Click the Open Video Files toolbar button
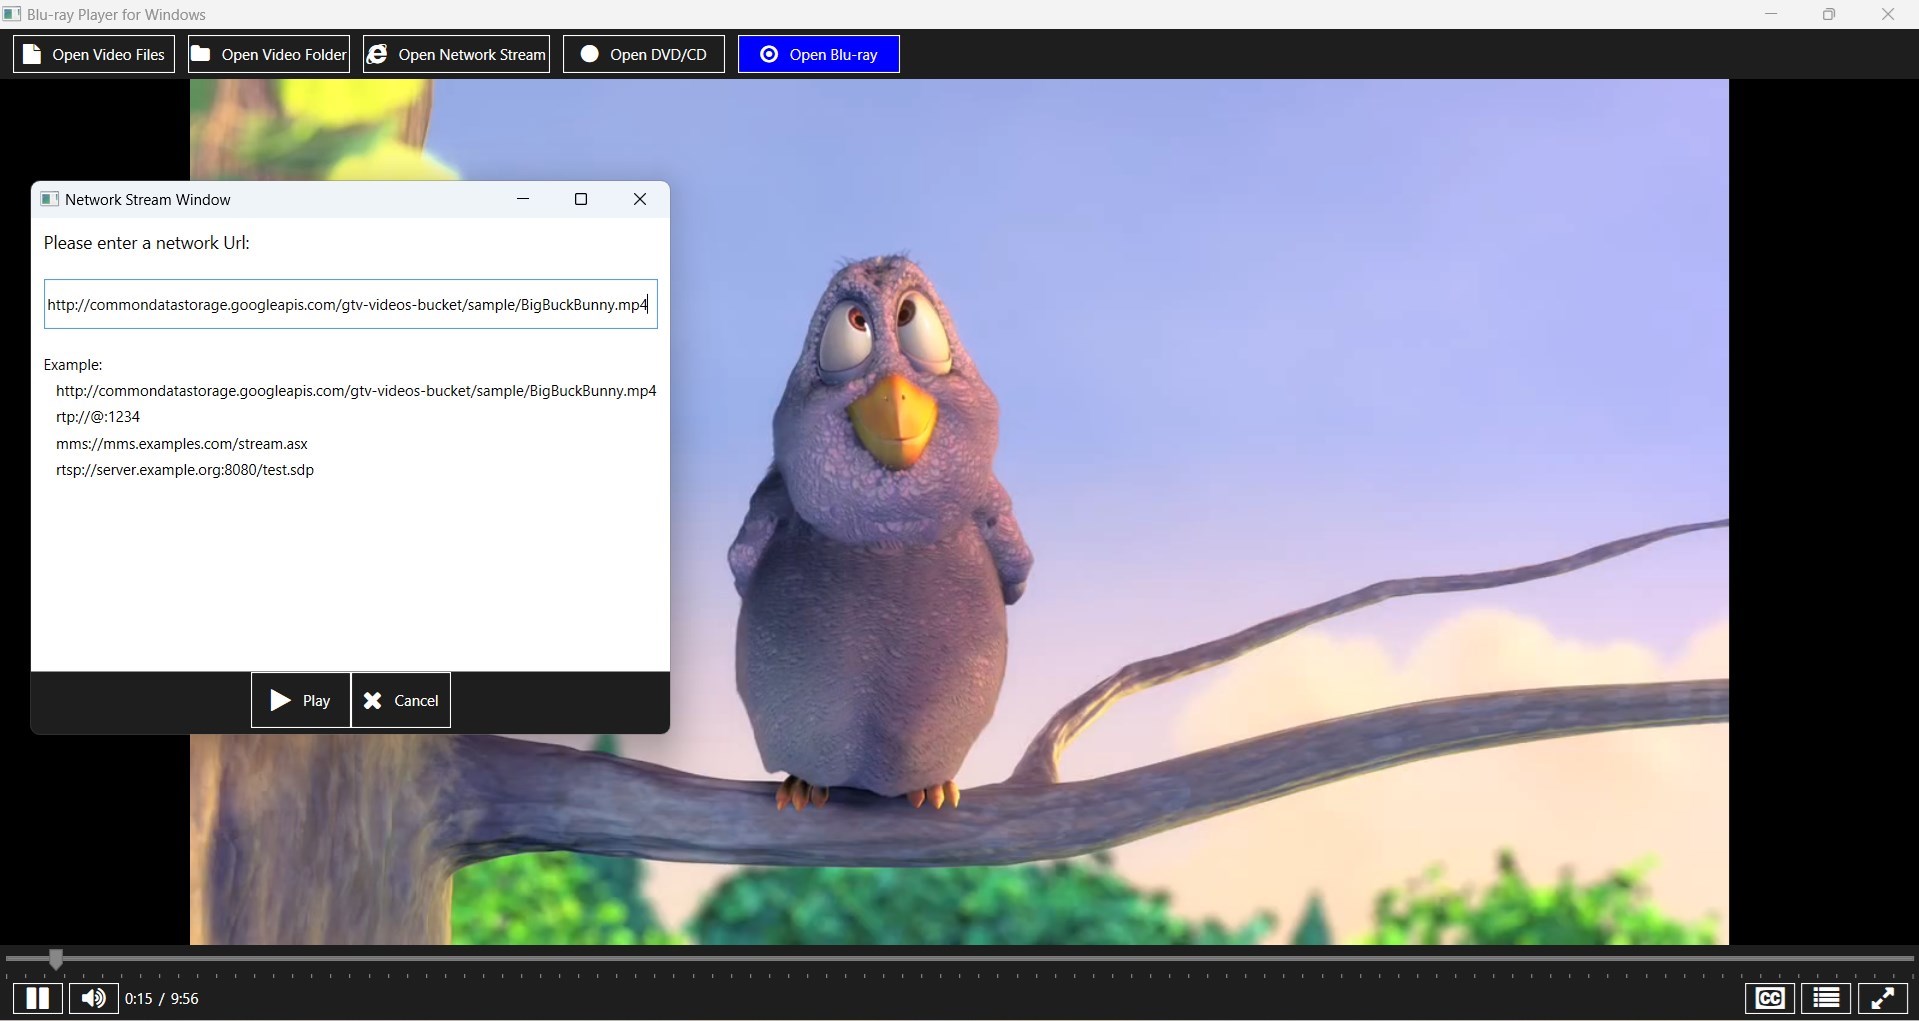Screen dimensions: 1919x1021 click(93, 54)
